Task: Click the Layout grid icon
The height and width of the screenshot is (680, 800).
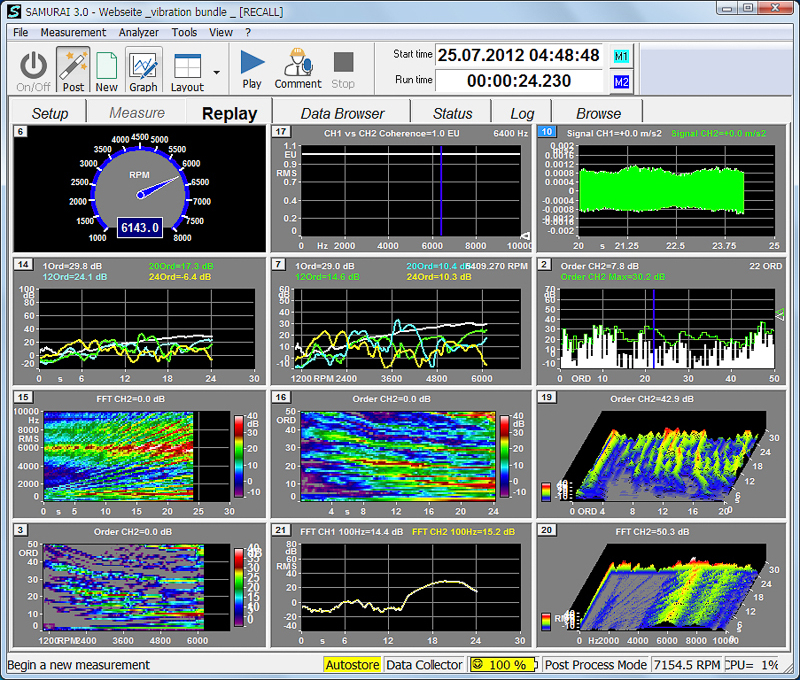Action: [x=187, y=66]
